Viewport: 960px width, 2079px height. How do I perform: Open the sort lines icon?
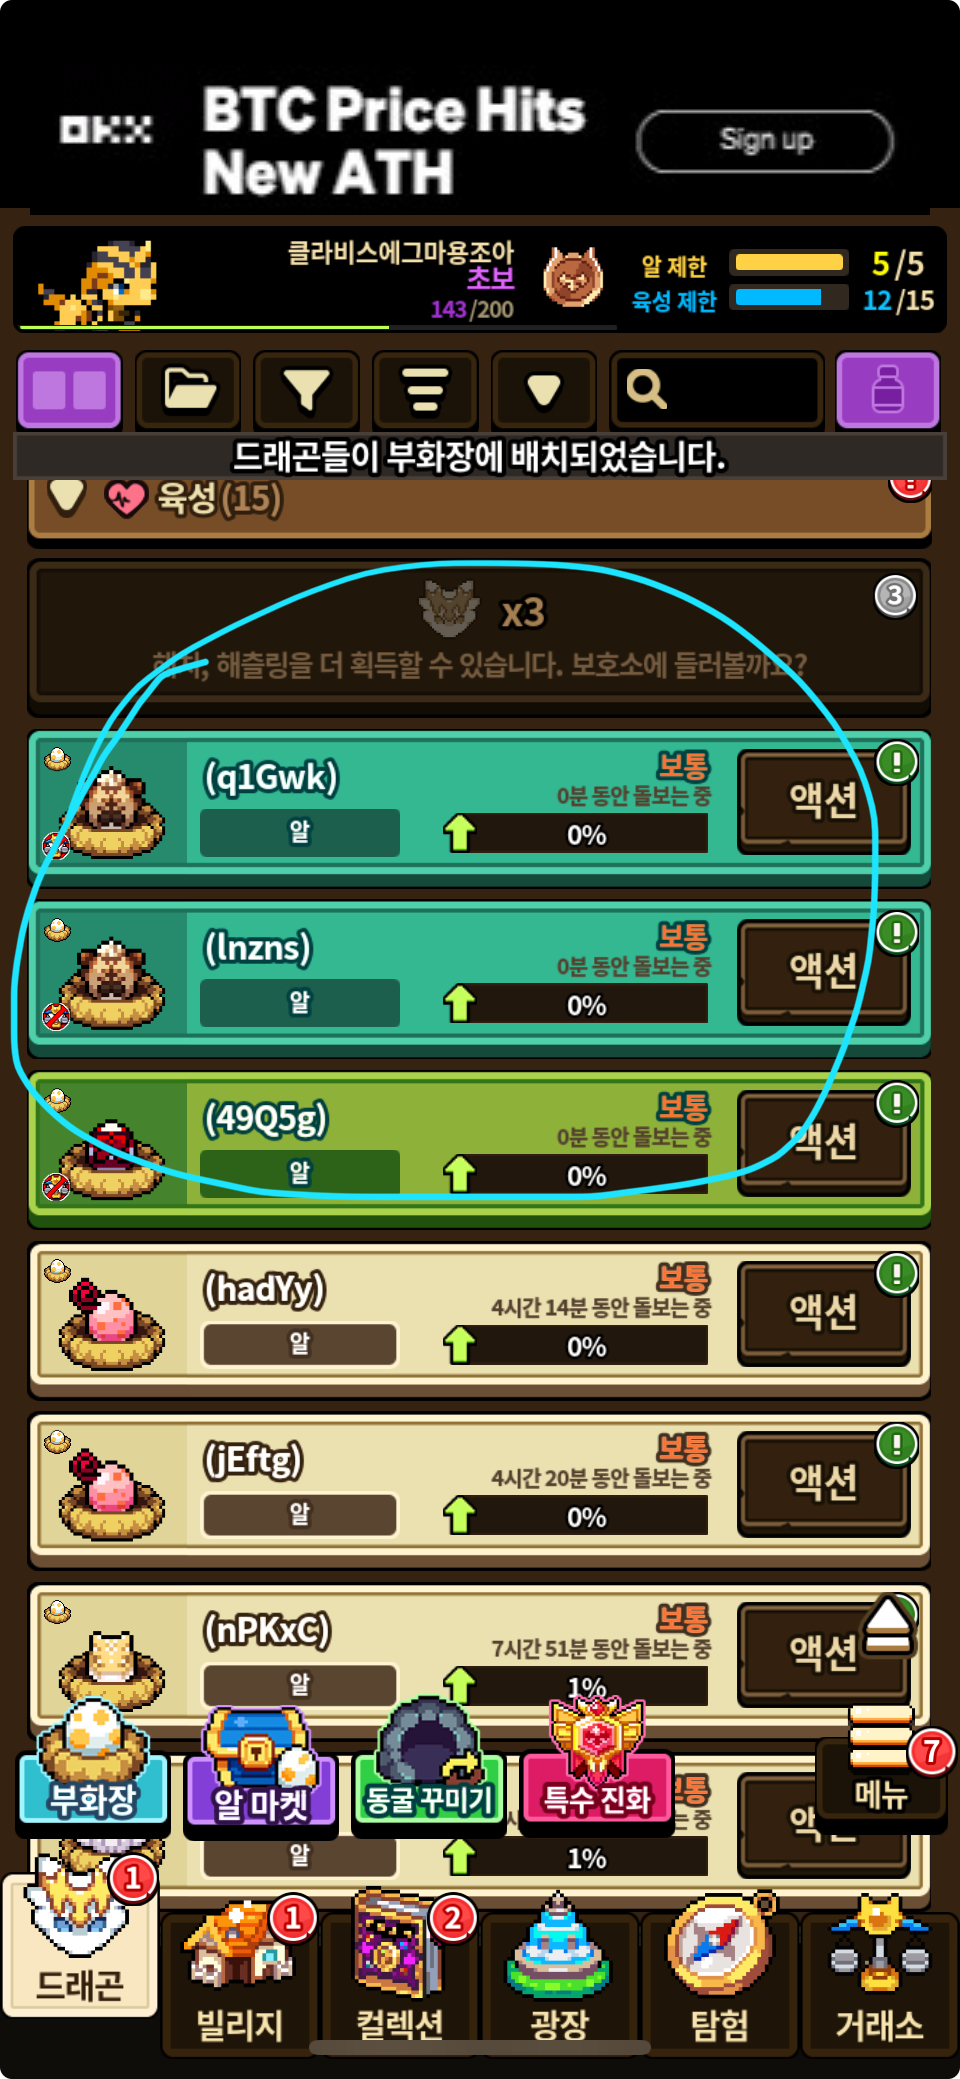425,390
